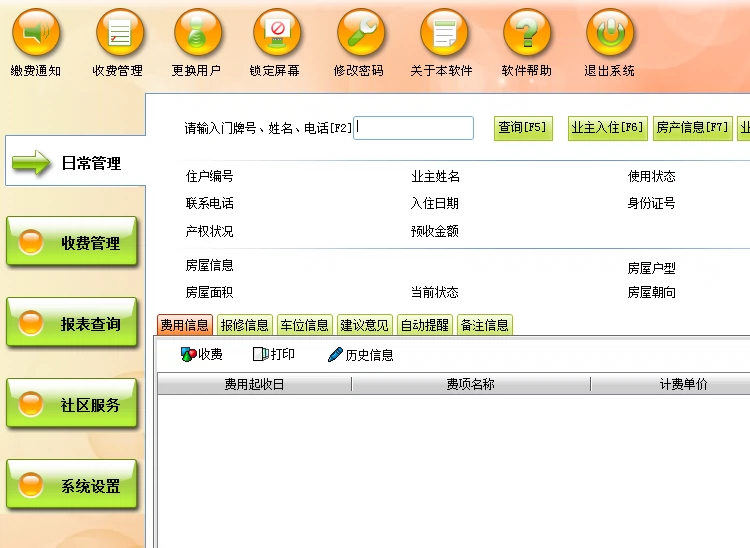This screenshot has height=548, width=750.
Task: Click the 产权状况 label
Action: [210, 231]
